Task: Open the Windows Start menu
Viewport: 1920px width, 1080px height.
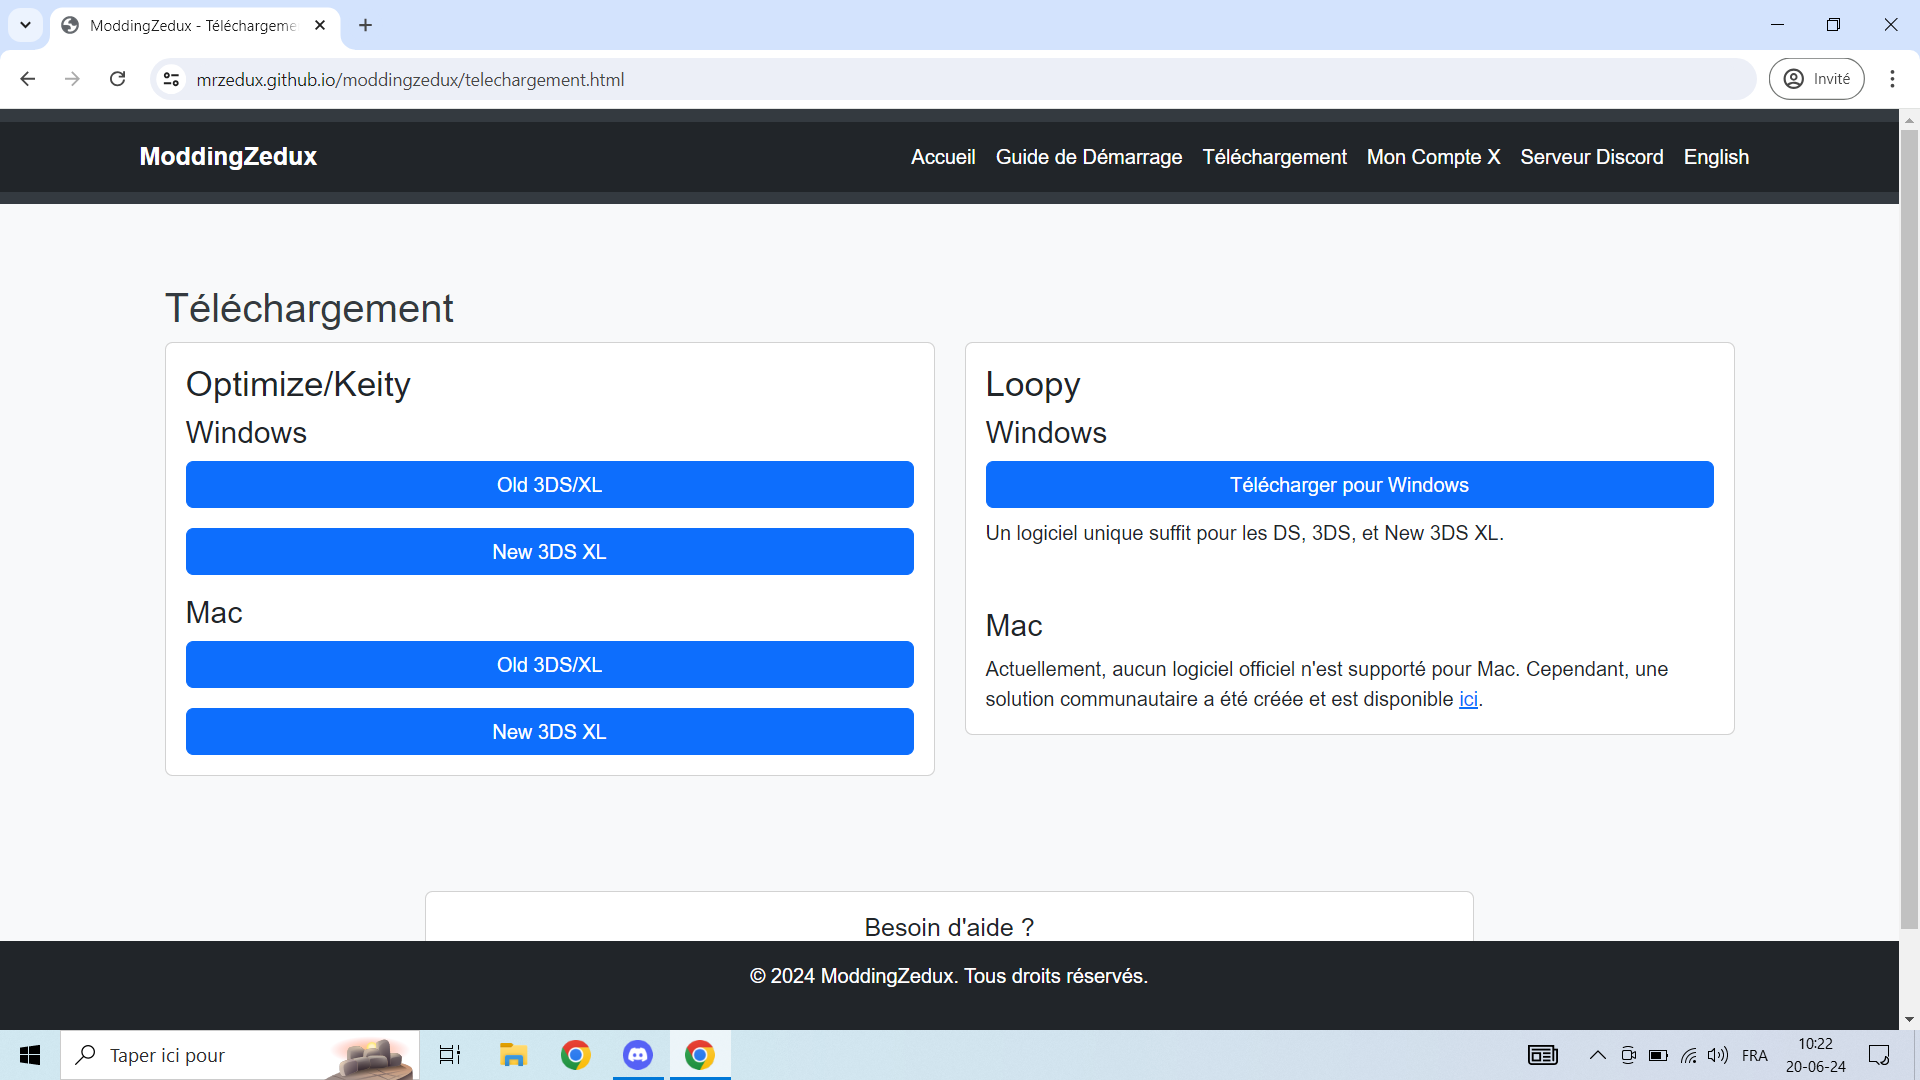Action: 29,1054
